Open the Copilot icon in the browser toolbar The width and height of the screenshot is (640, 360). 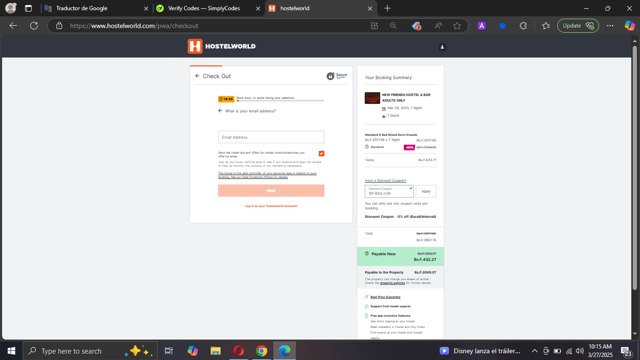click(x=630, y=26)
